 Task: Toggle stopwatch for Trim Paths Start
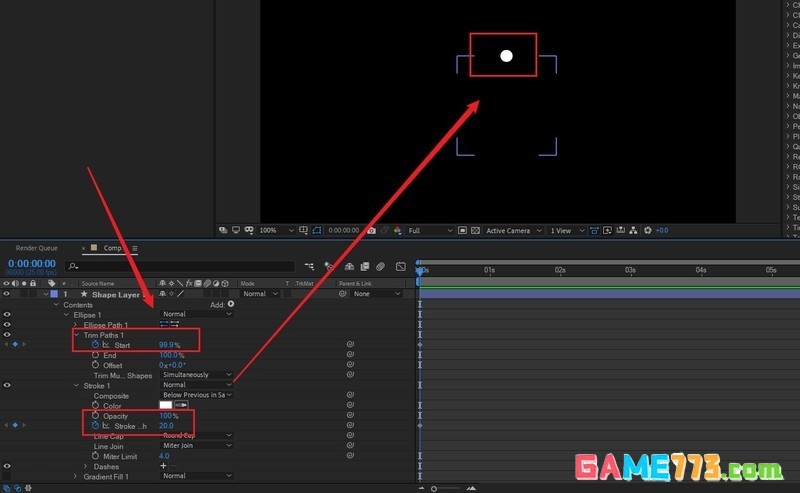96,345
